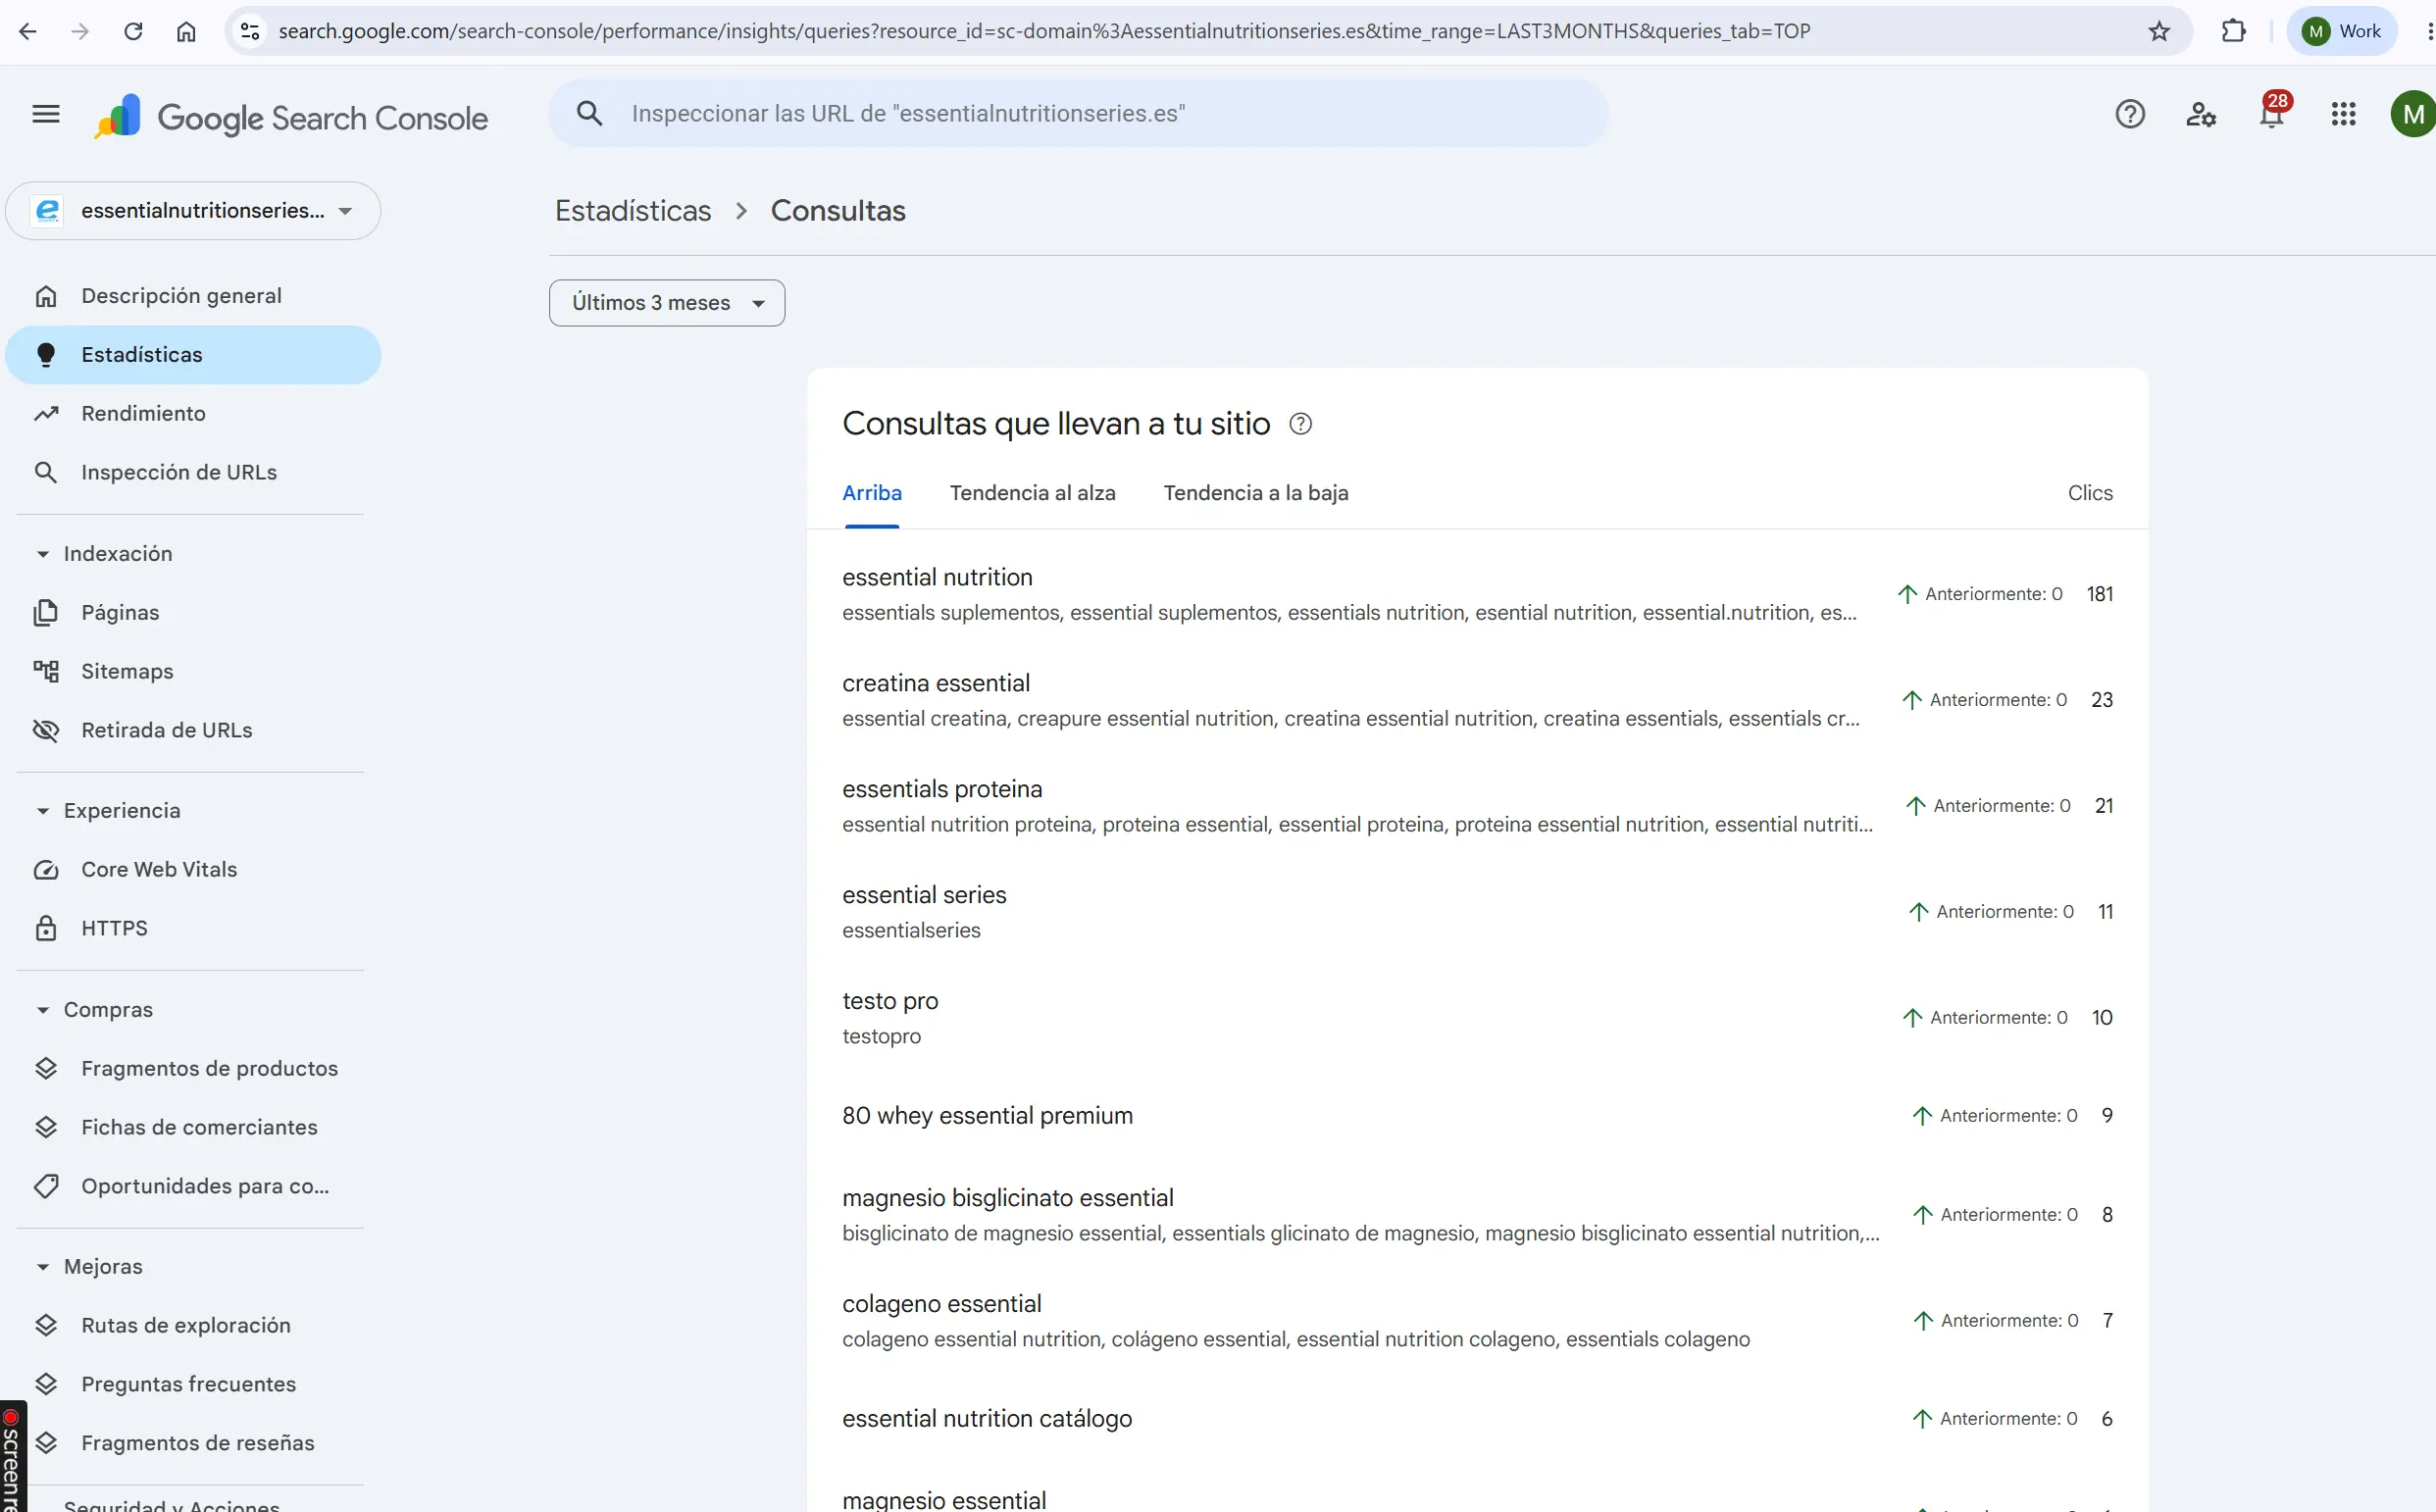Open the Help question mark icon

coord(2130,114)
